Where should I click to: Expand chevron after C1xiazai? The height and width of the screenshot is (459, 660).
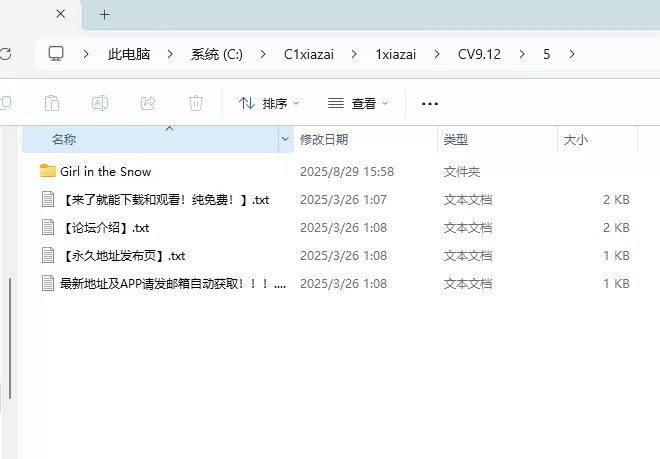(x=354, y=54)
